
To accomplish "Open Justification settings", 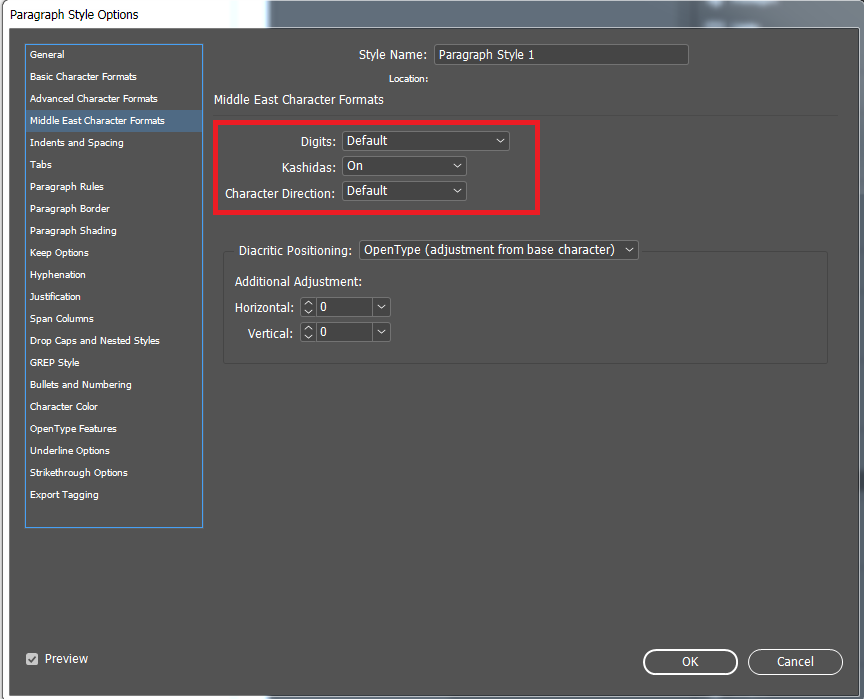I will pyautogui.click(x=114, y=297).
